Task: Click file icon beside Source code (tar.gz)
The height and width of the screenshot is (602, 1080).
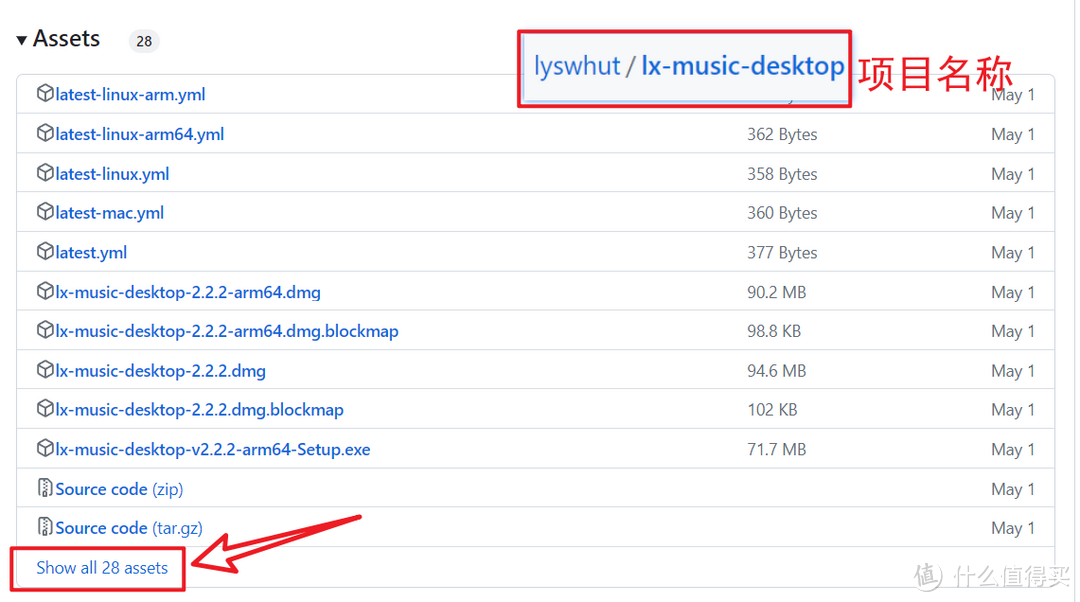Action: click(45, 527)
